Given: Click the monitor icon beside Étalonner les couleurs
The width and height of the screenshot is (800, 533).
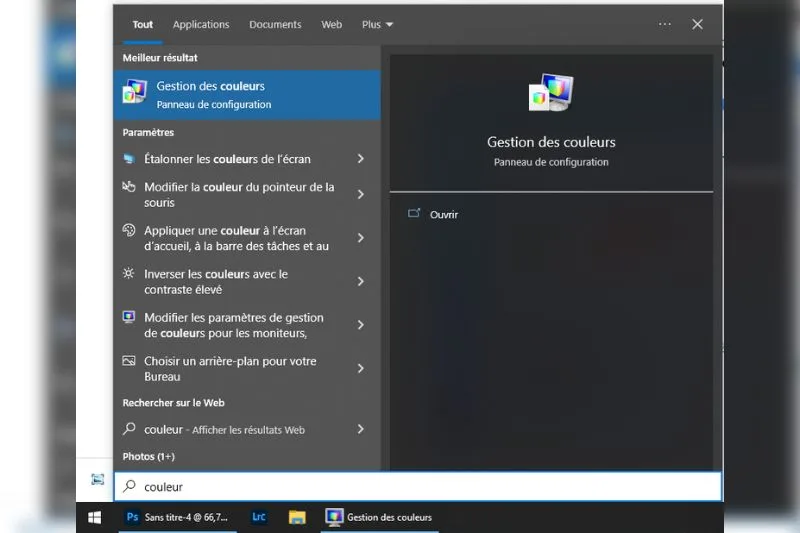Looking at the screenshot, I should (x=129, y=159).
